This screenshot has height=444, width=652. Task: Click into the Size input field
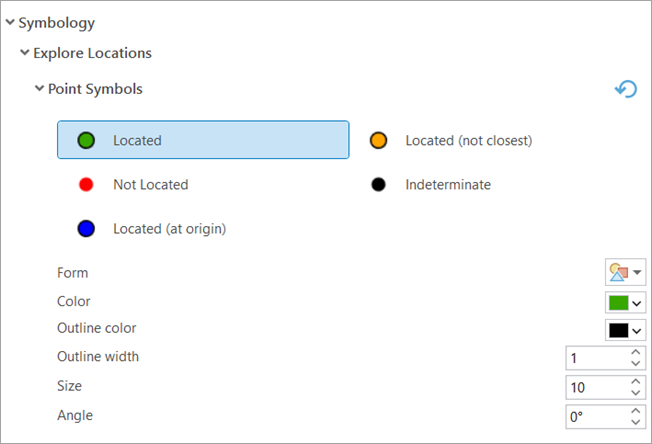coord(597,387)
